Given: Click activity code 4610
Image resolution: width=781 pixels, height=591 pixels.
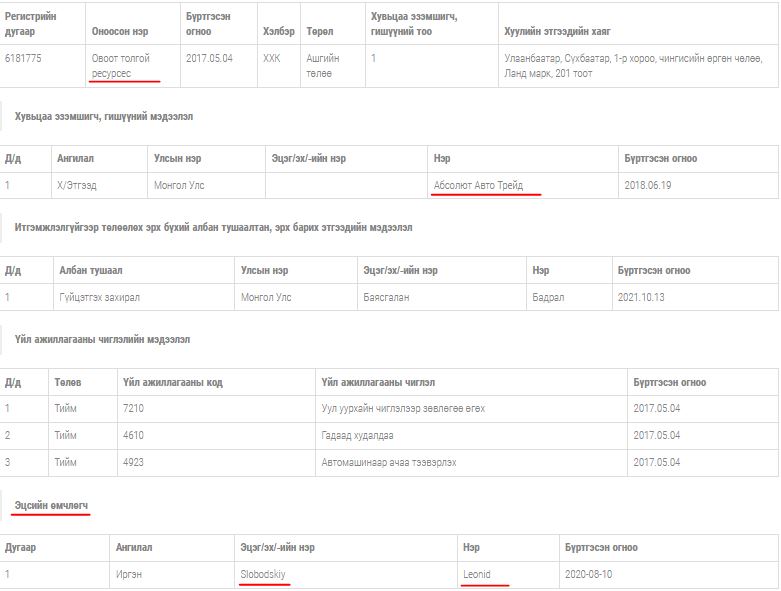Looking at the screenshot, I should click(133, 435).
